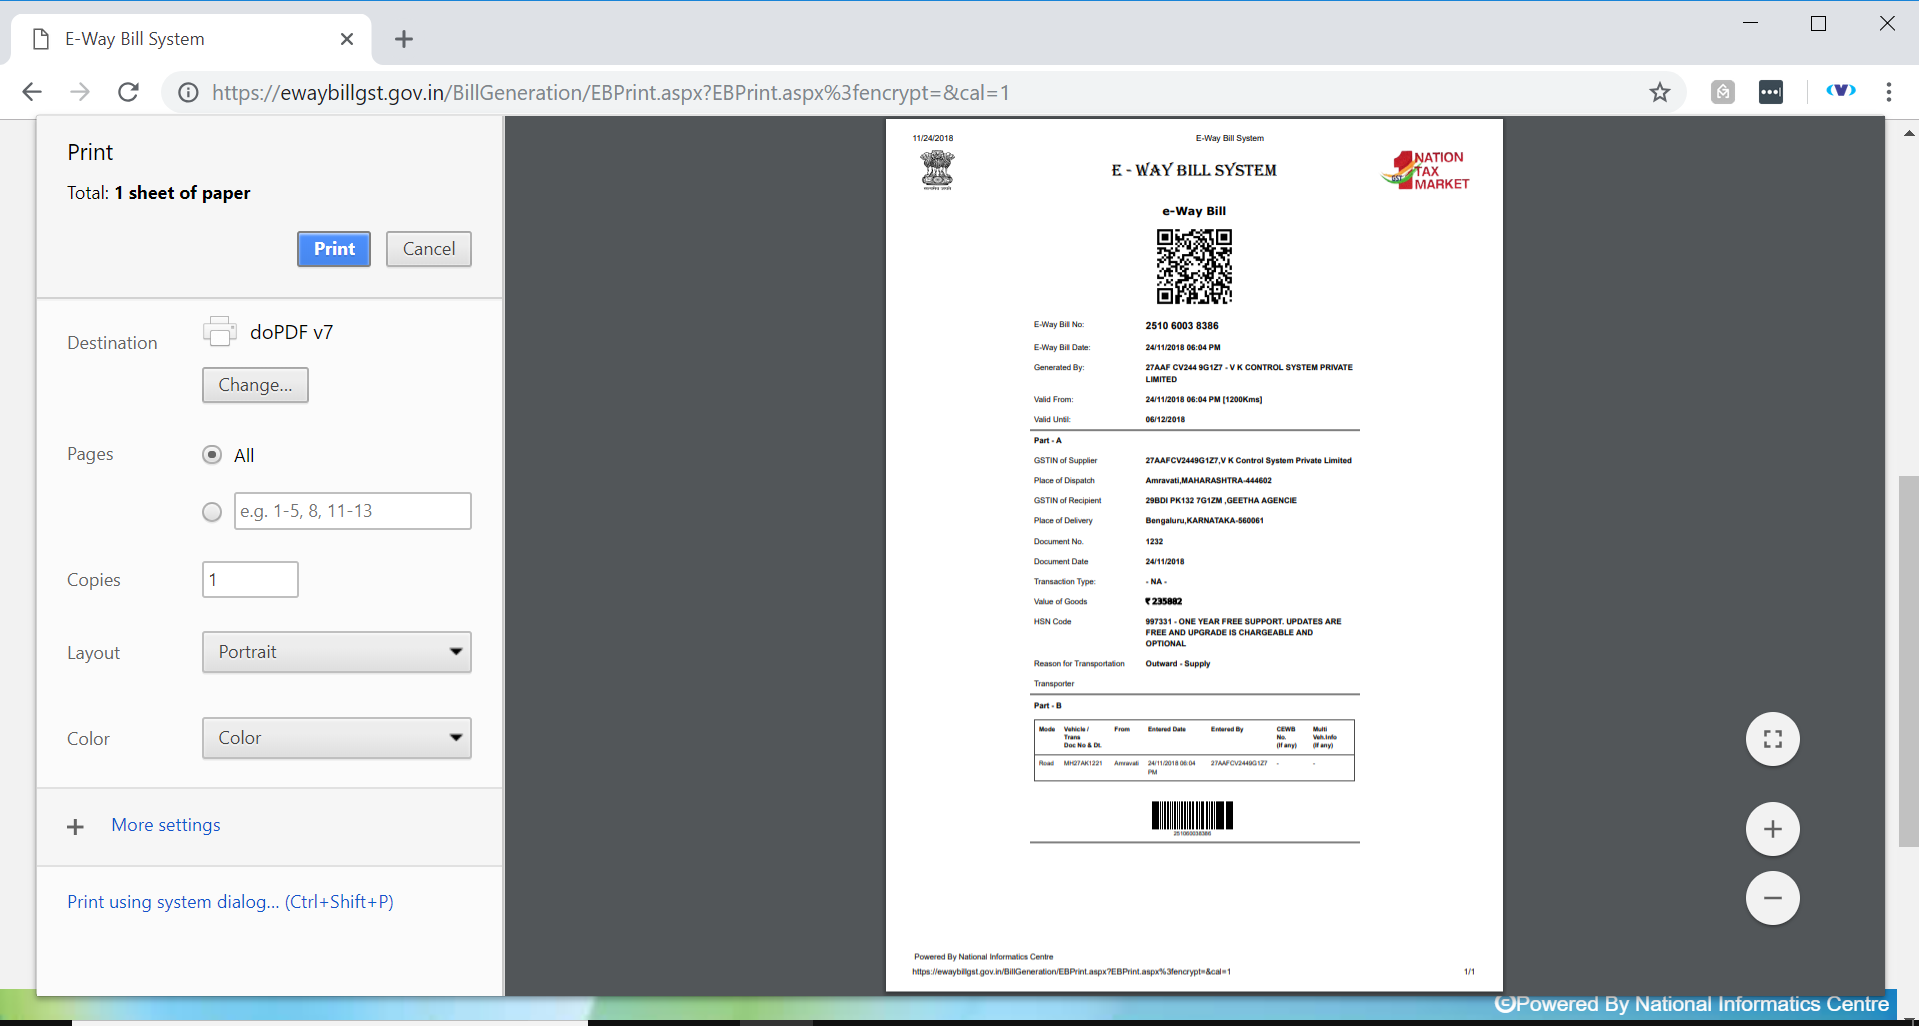Zoom in on the print preview
This screenshot has width=1919, height=1026.
[1772, 829]
